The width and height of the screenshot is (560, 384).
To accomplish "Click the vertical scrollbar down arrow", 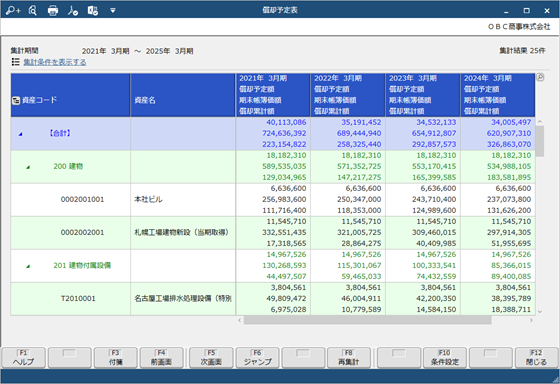I will [540, 312].
